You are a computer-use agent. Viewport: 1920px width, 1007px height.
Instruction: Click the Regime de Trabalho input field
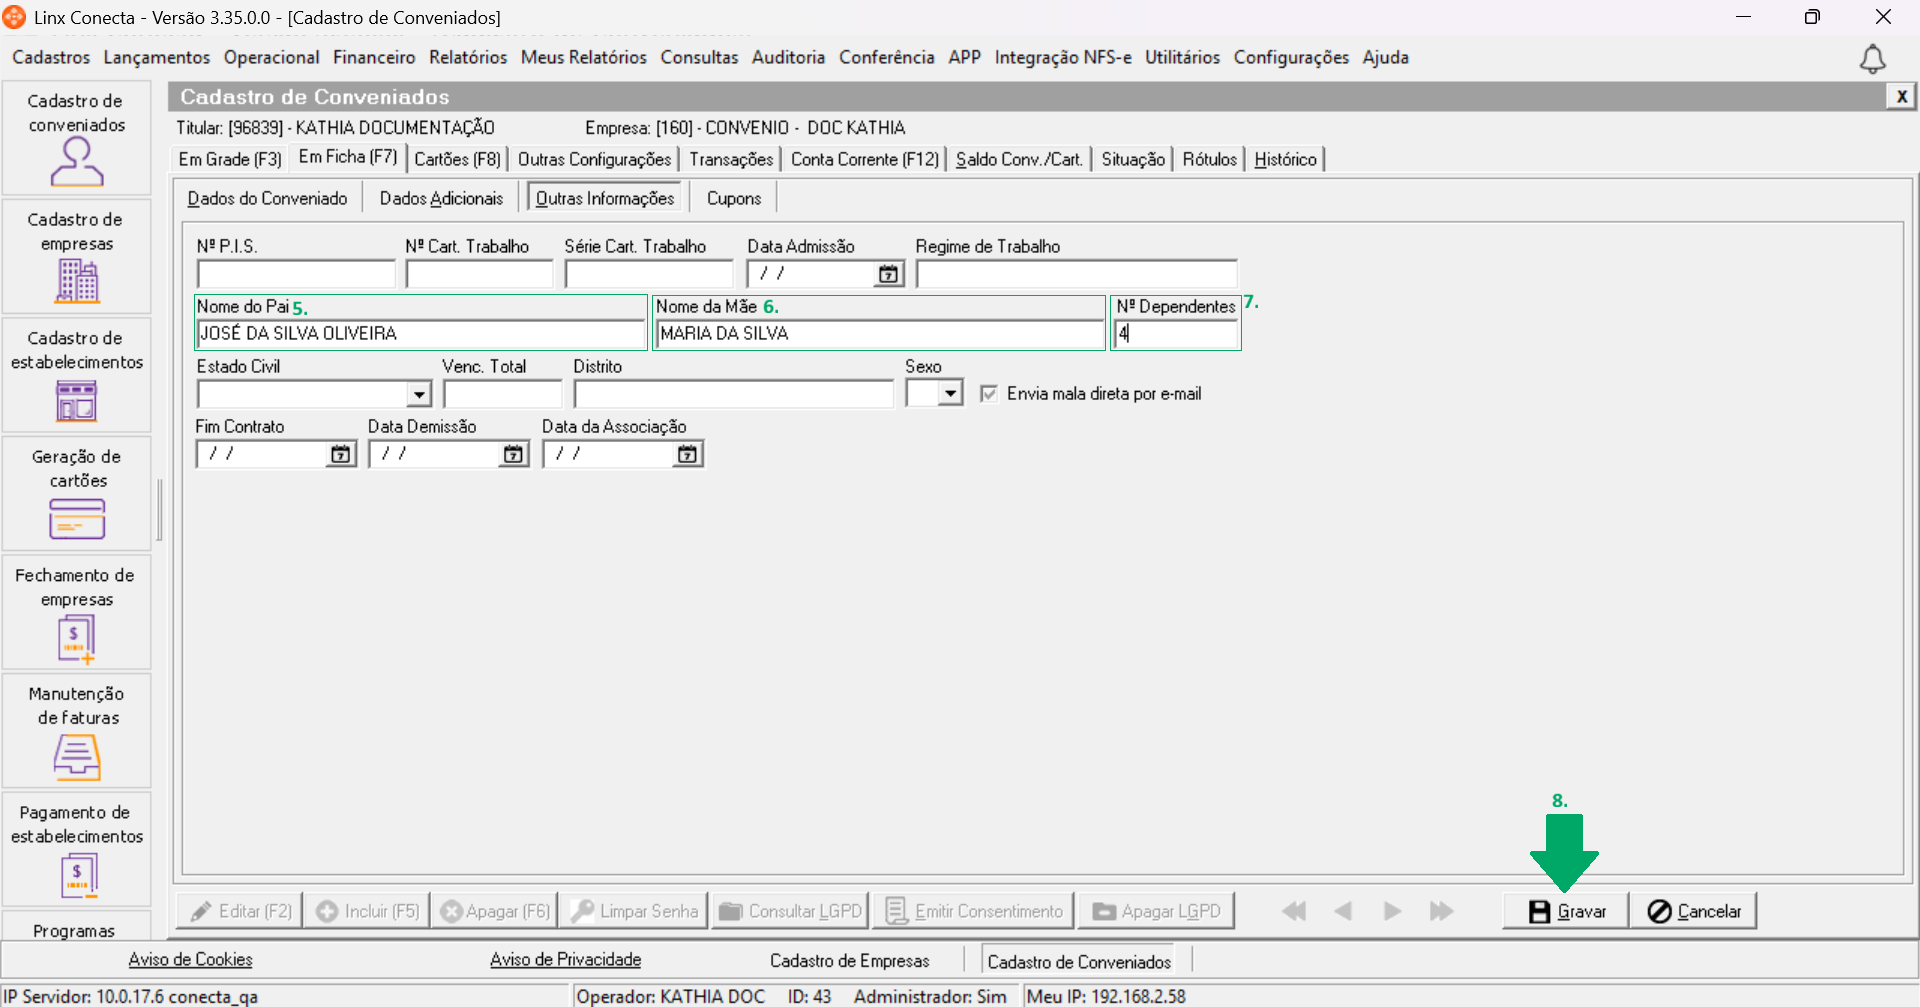coord(1077,274)
